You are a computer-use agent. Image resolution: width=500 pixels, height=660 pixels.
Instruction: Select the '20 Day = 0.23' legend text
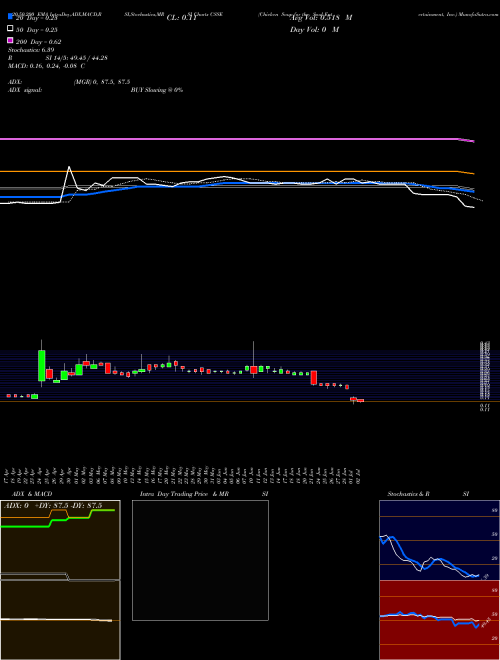click(x=37, y=18)
